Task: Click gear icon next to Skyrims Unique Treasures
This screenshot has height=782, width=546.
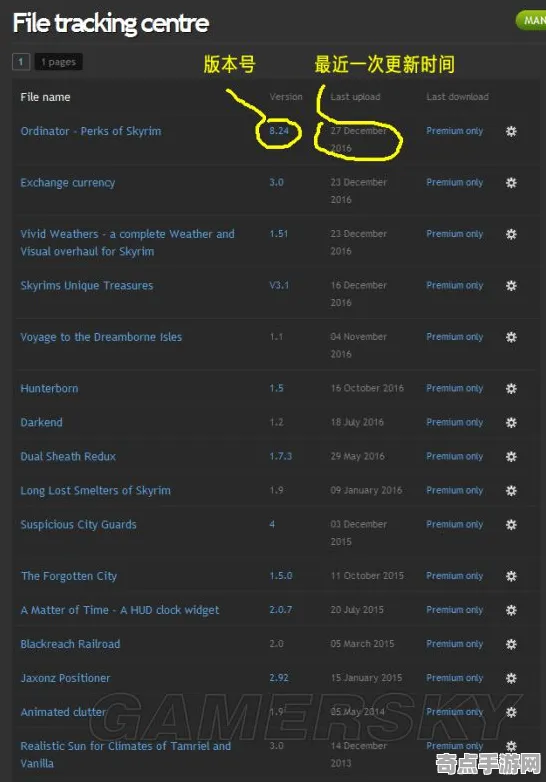Action: point(511,286)
